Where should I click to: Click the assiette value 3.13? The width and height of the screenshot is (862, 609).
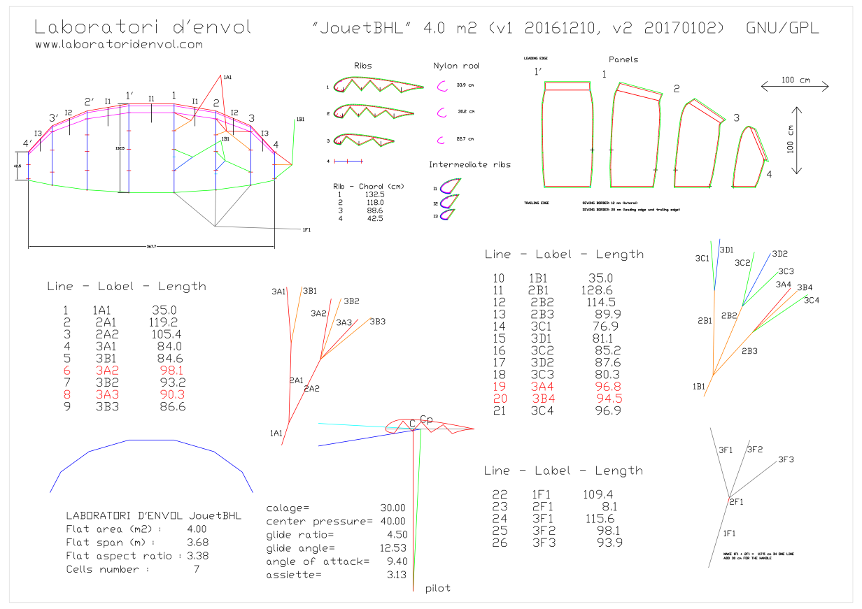pos(397,575)
